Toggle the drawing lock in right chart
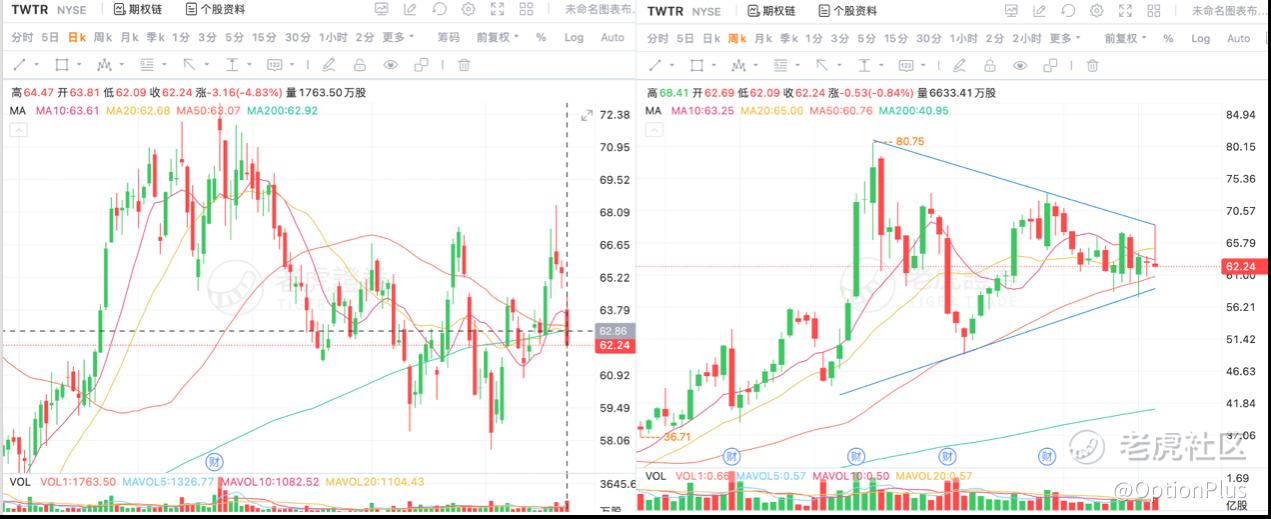The image size is (1271, 519). (x=990, y=65)
